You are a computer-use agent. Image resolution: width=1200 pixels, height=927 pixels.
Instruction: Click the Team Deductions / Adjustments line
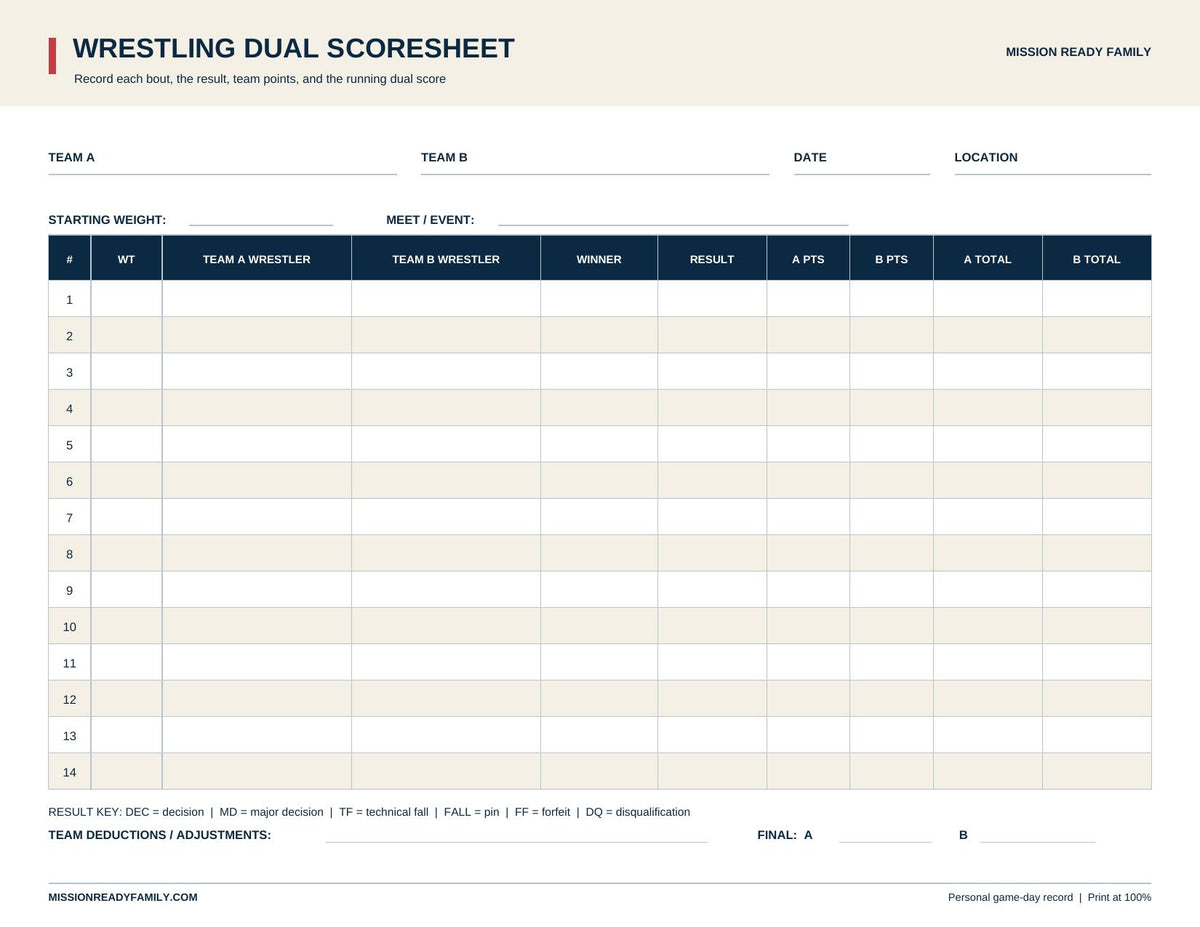click(516, 842)
